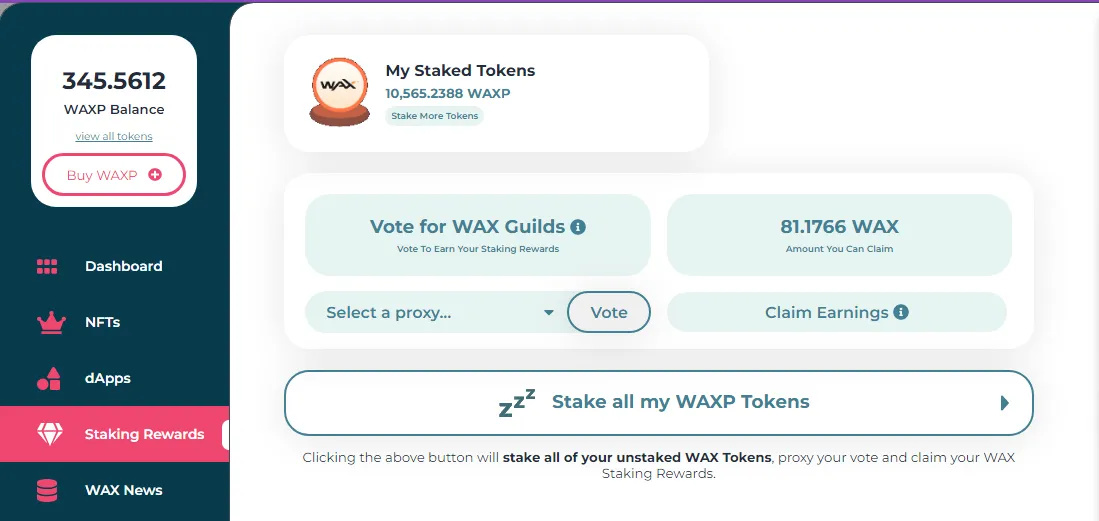The width and height of the screenshot is (1099, 521).
Task: Open the Select a proxy dropdown
Action: 436,313
